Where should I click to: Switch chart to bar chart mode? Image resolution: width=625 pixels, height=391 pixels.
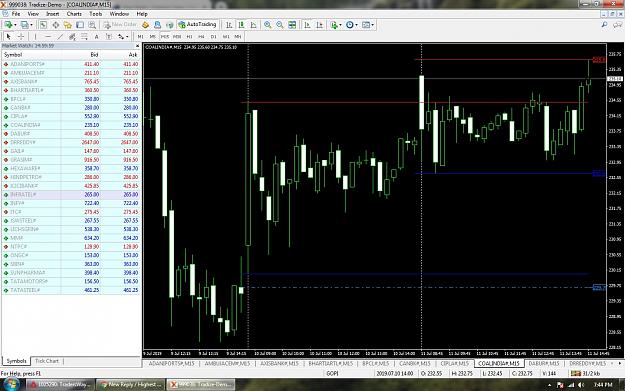[x=229, y=25]
